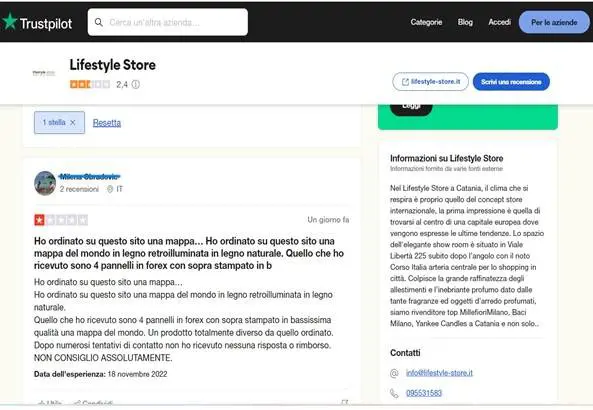Click the Lifestyle Store company logo

point(44,73)
